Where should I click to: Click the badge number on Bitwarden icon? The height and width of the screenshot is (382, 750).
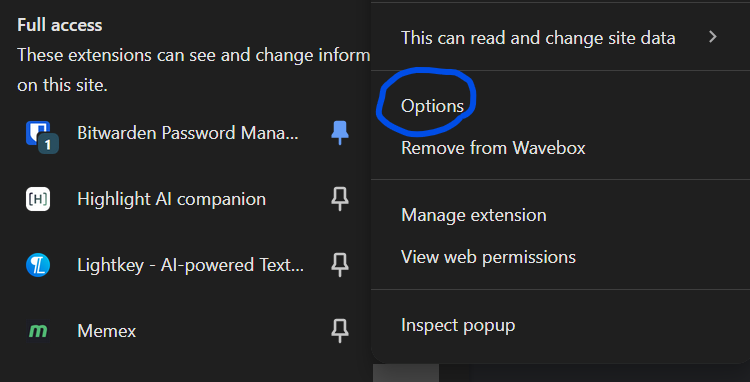[x=48, y=144]
